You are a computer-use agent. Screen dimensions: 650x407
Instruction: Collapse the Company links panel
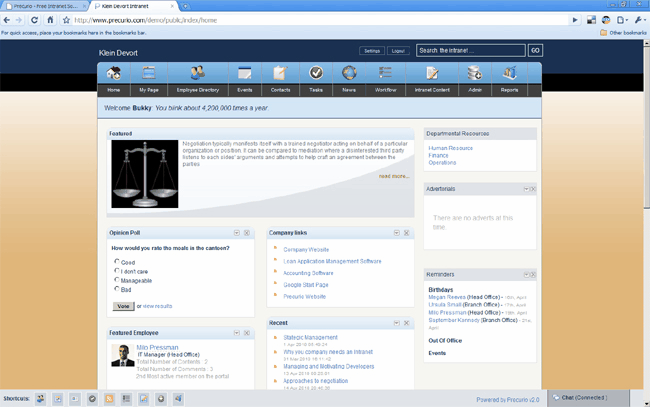(396, 233)
